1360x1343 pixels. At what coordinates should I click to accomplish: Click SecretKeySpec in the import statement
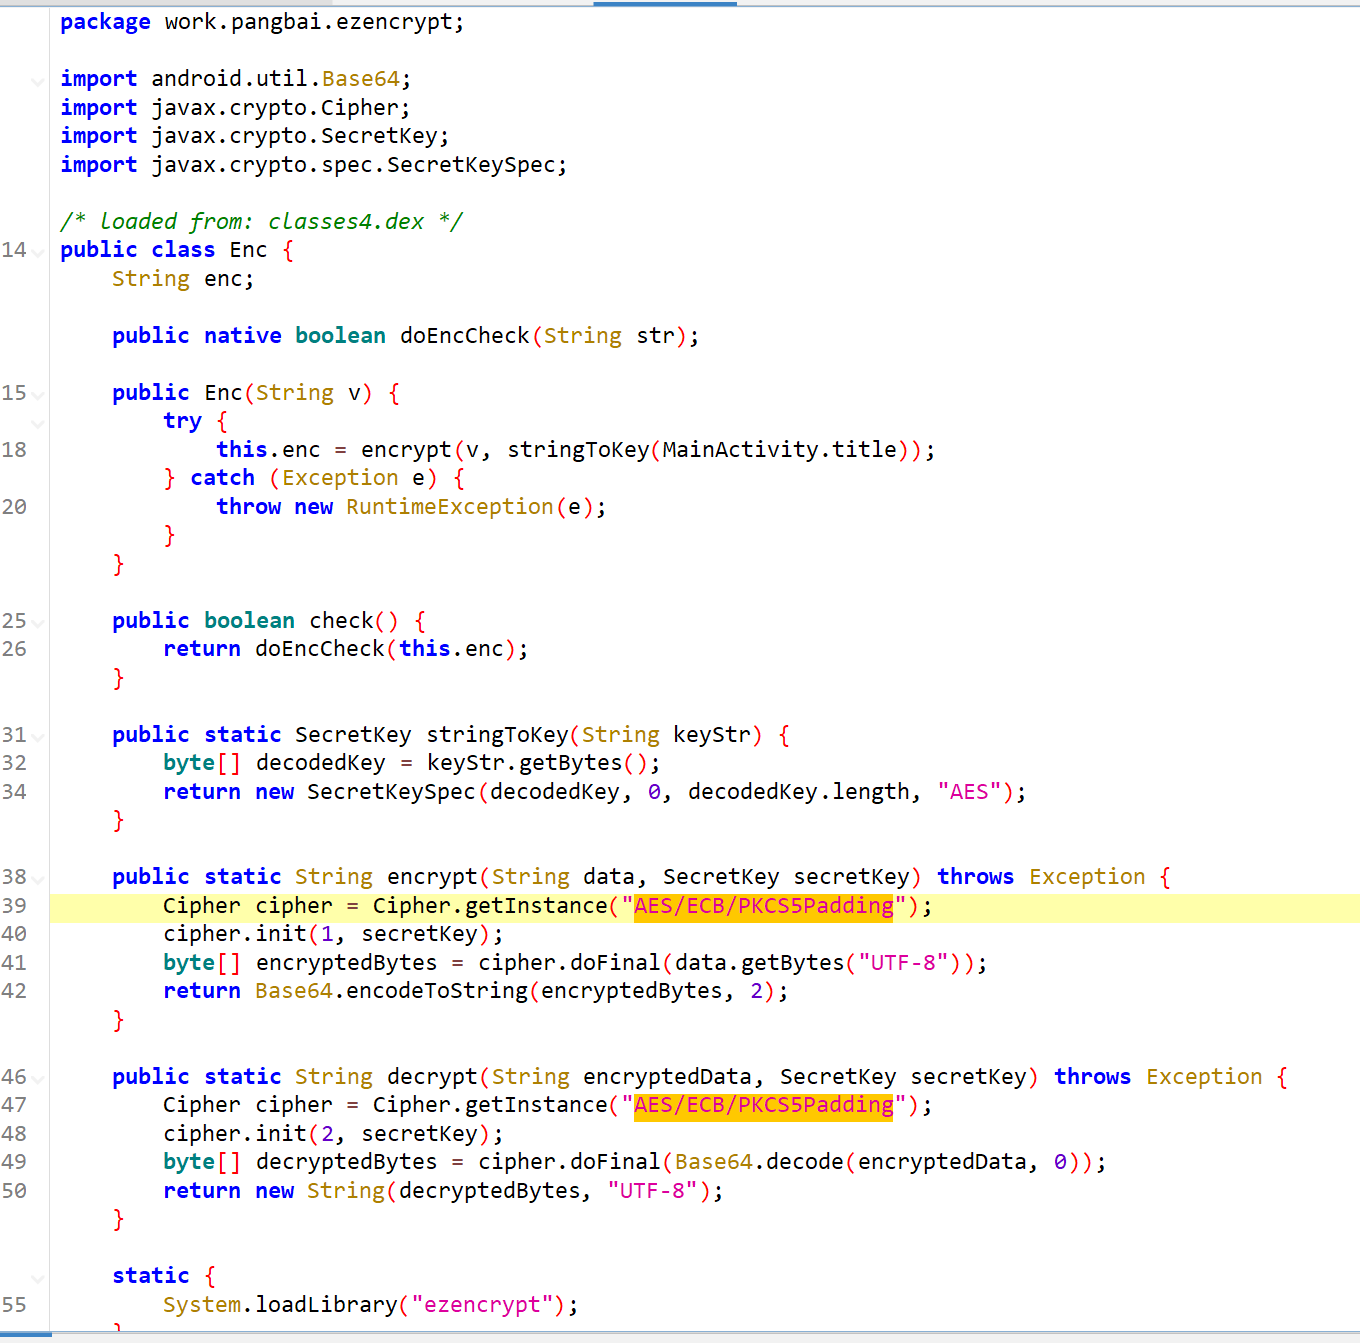tap(472, 165)
